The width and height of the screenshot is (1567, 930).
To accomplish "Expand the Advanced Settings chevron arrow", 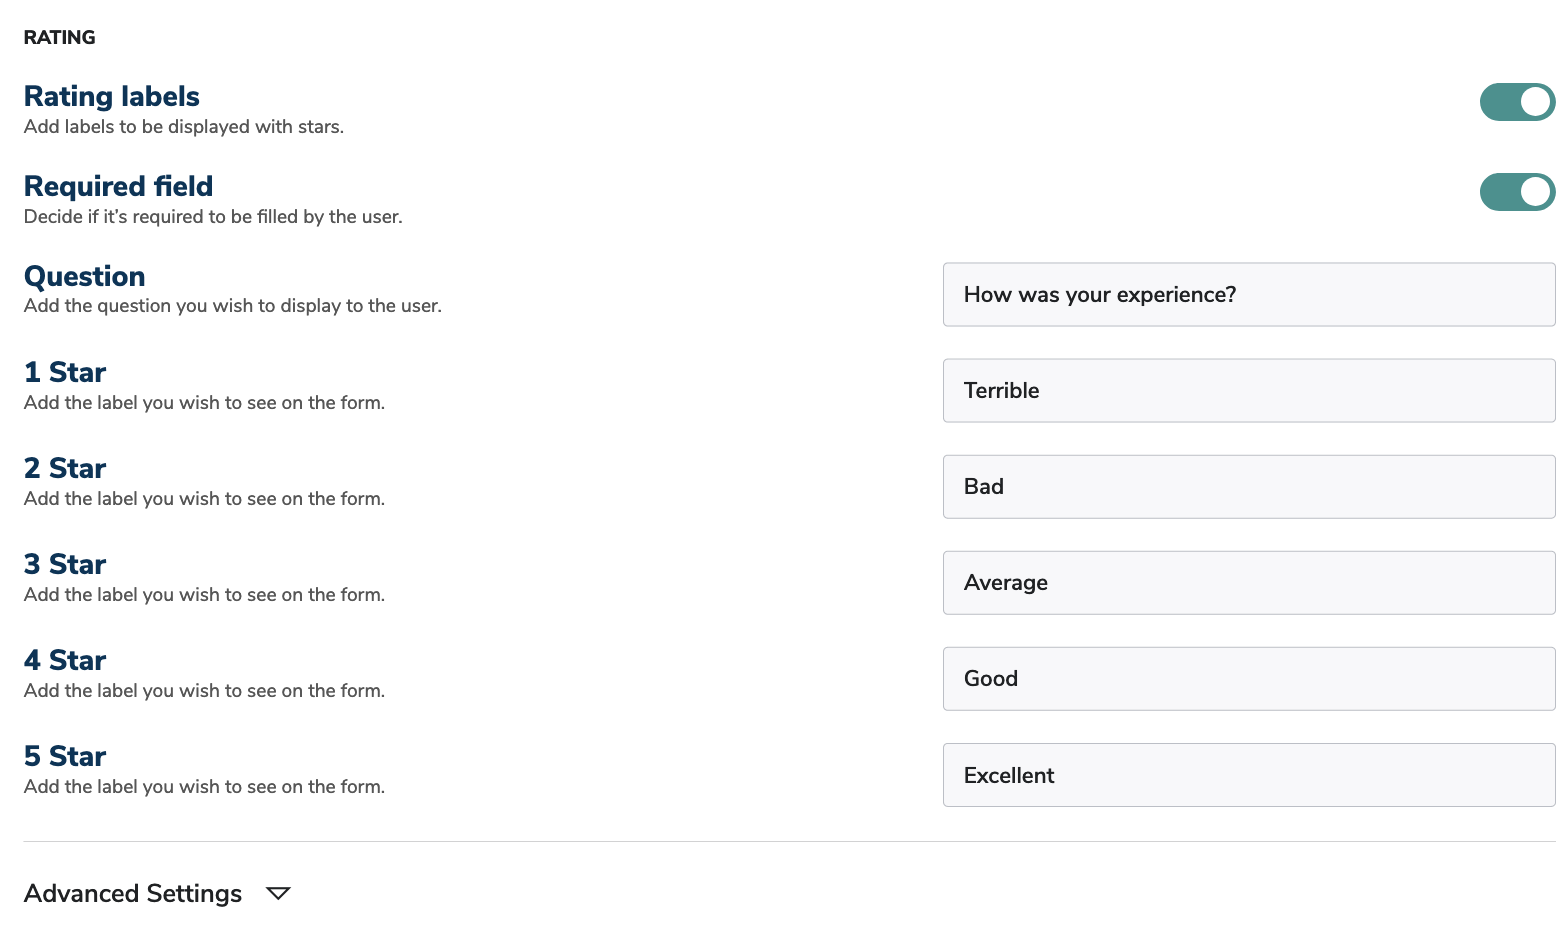I will click(x=278, y=894).
